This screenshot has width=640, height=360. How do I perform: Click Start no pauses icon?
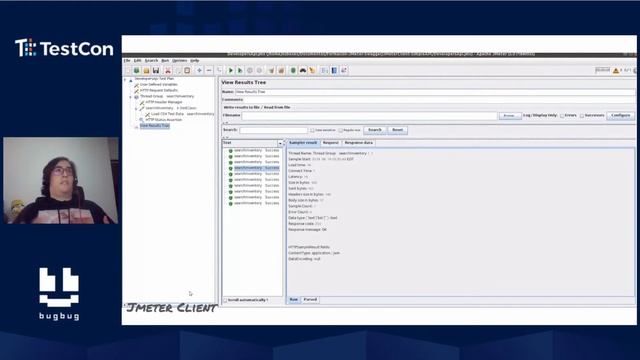(240, 71)
